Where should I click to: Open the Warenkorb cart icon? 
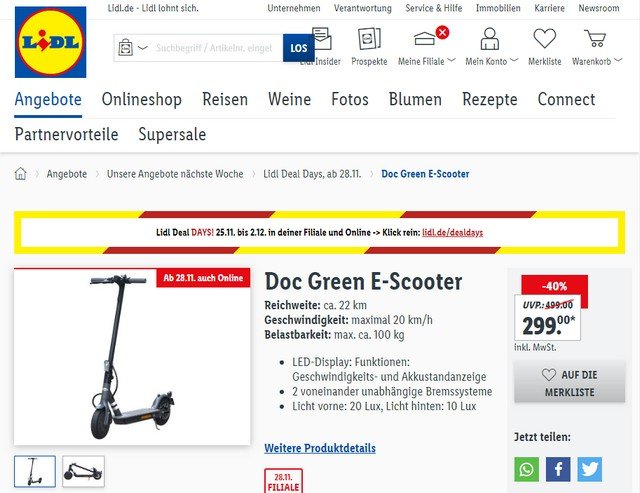point(595,38)
